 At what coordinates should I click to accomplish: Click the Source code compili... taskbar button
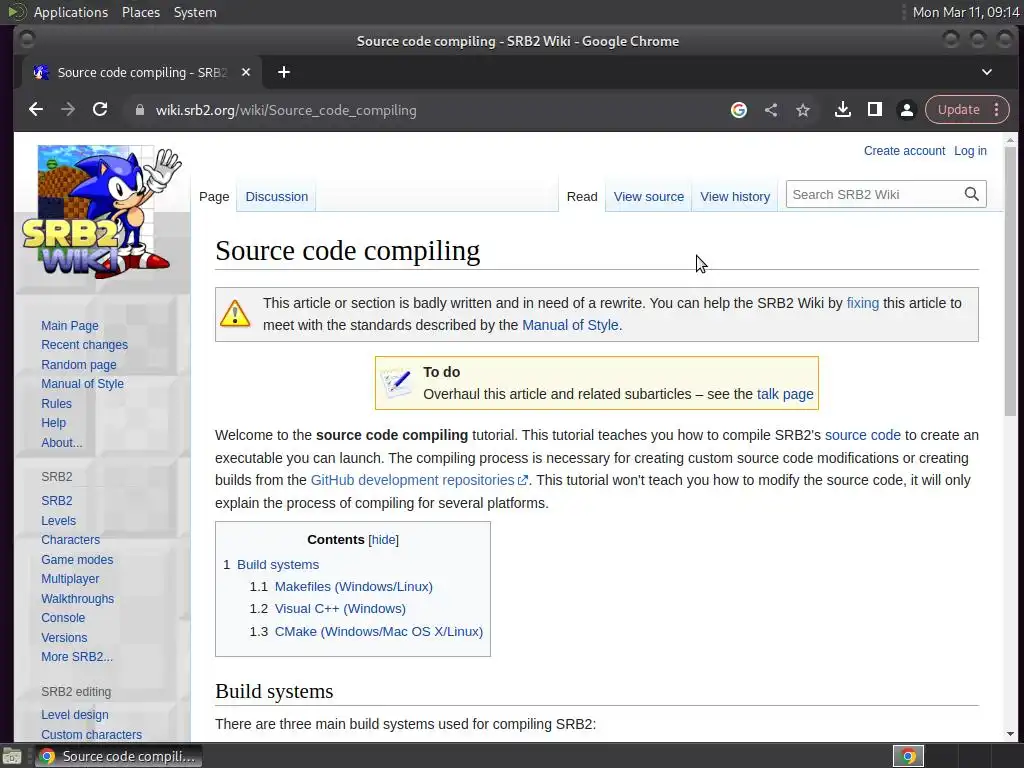tap(119, 756)
